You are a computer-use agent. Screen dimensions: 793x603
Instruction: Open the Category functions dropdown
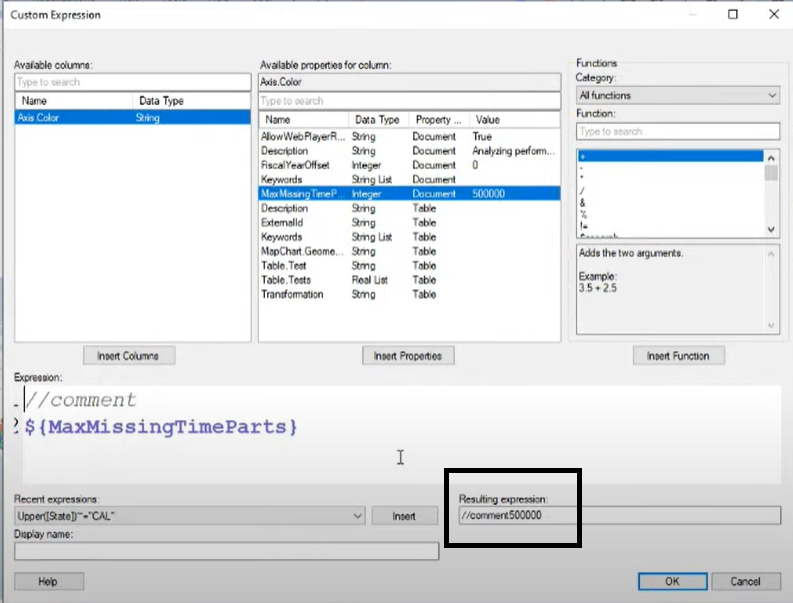coord(677,95)
